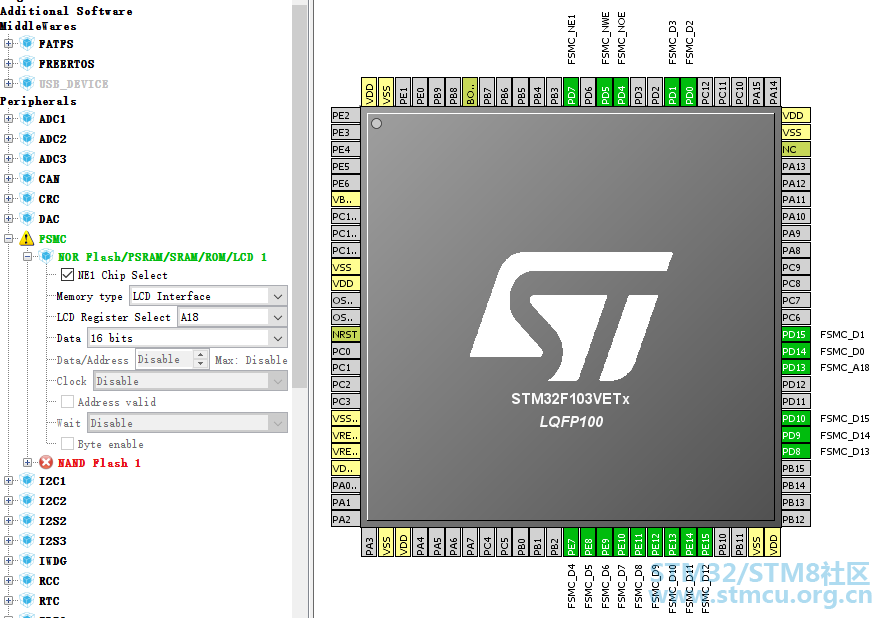This screenshot has height=618, width=881.
Task: Expand the USB_DEVICE tree node
Action: coord(8,84)
